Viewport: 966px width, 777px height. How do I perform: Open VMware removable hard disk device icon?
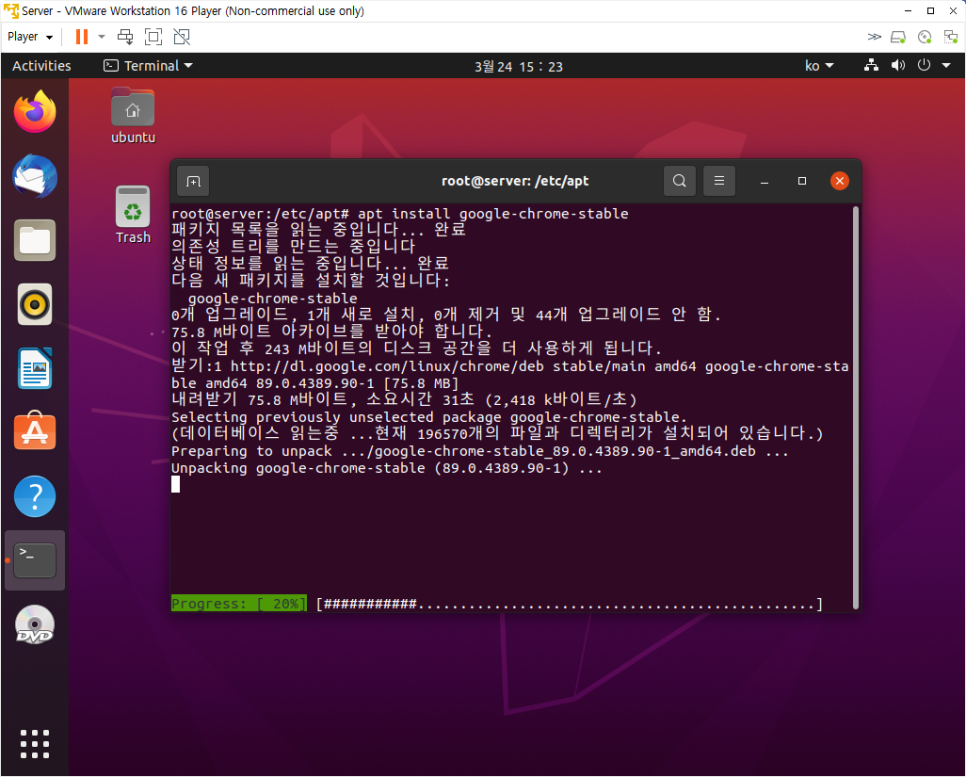pyautogui.click(x=898, y=38)
